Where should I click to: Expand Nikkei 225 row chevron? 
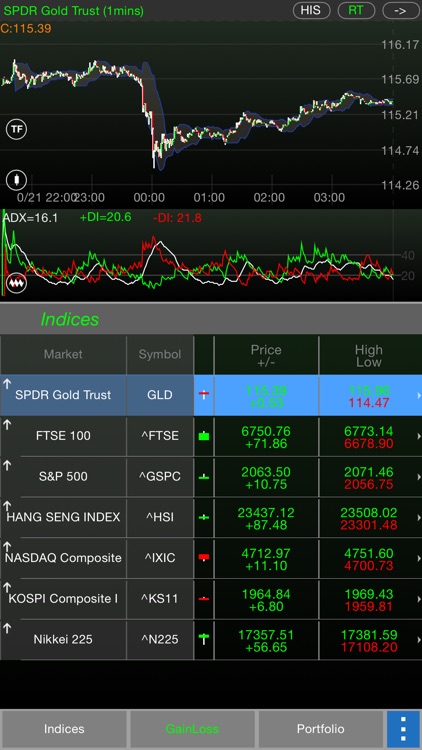point(418,640)
